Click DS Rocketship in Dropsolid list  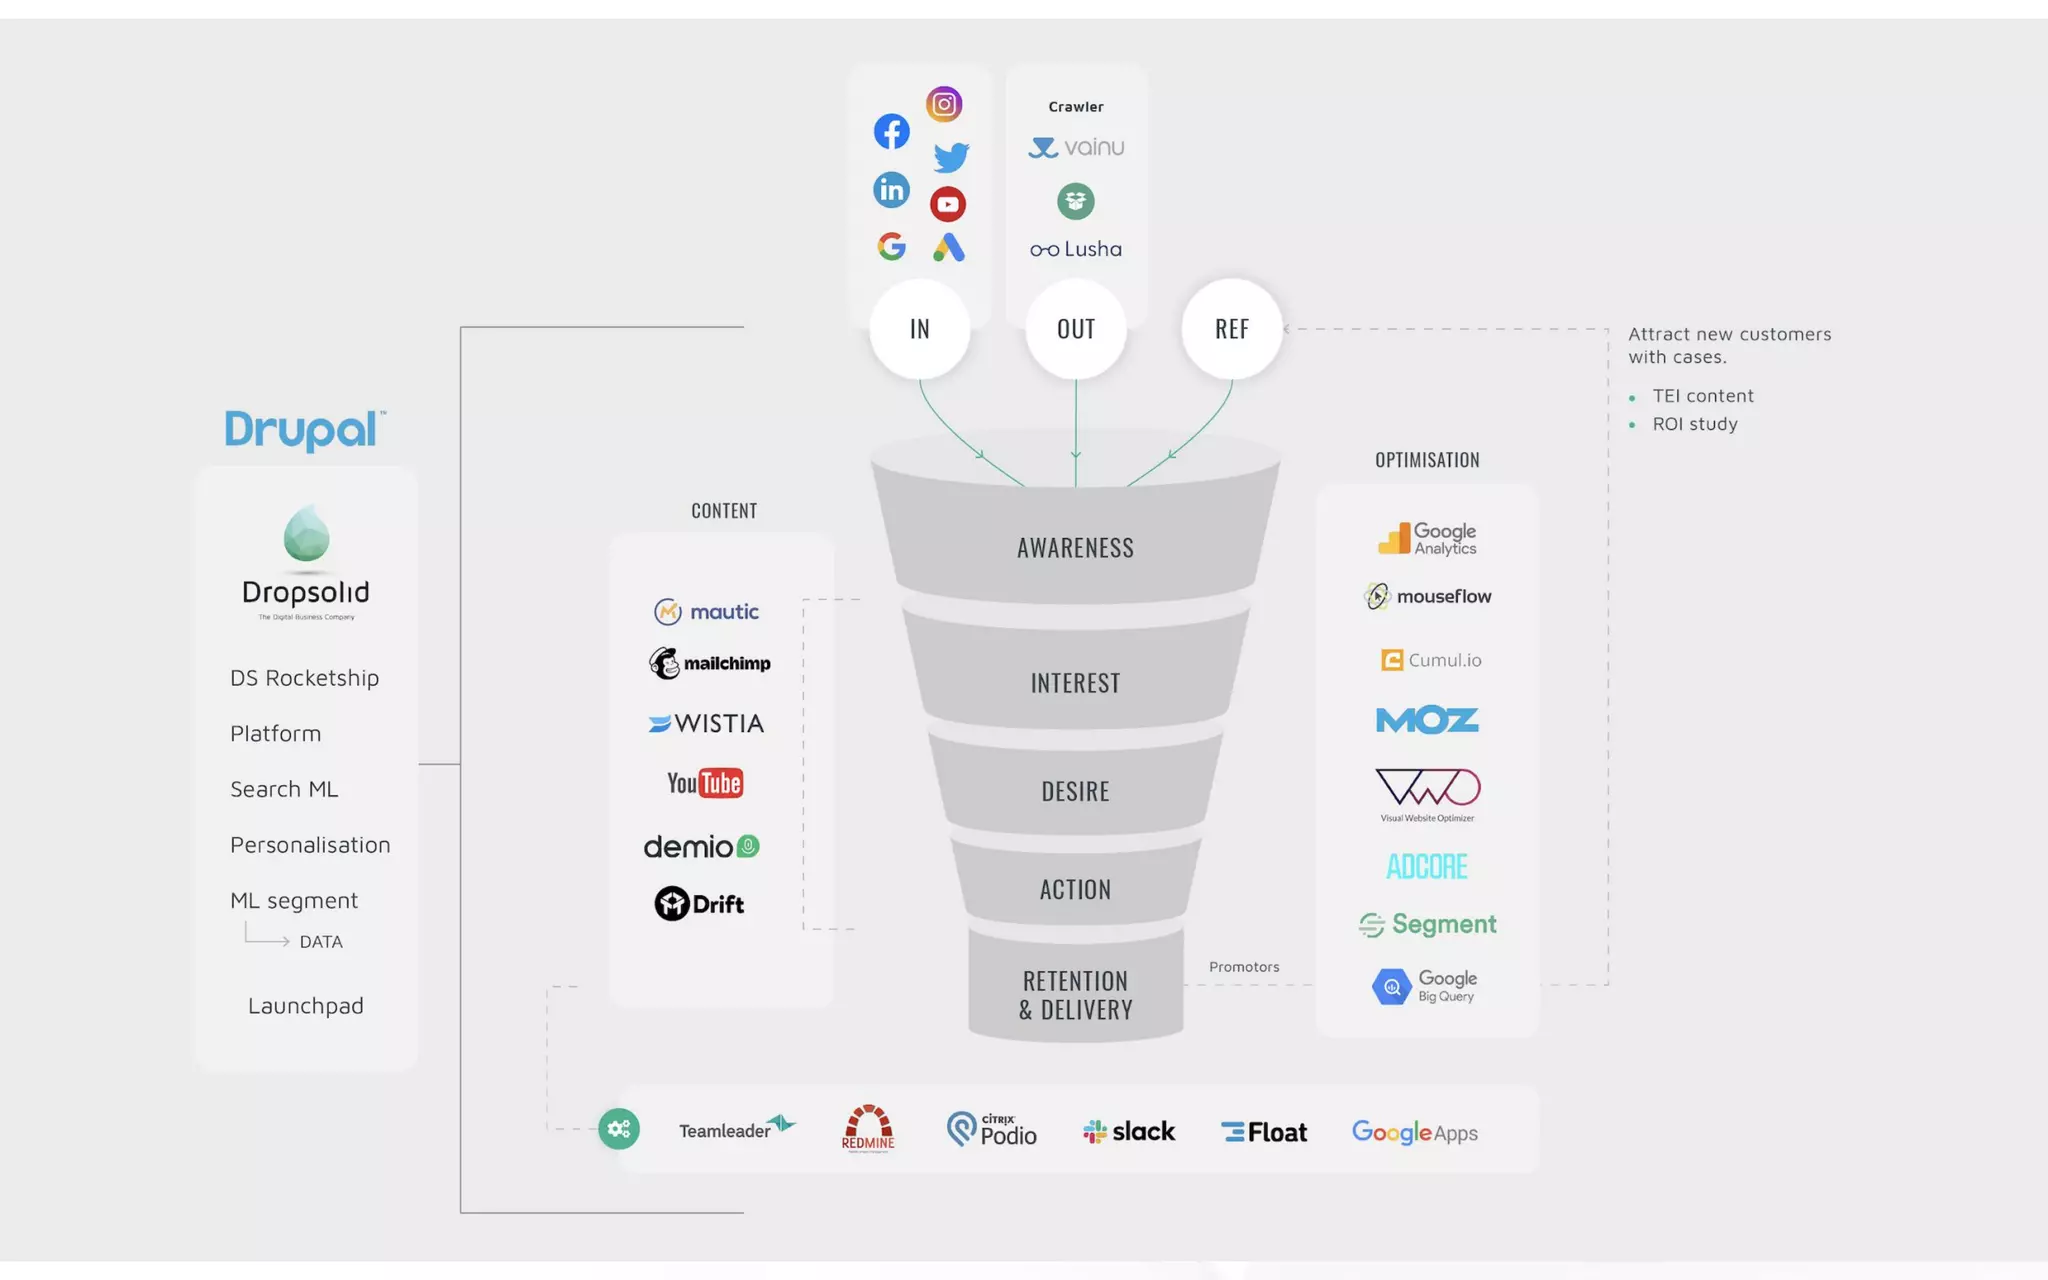[304, 678]
